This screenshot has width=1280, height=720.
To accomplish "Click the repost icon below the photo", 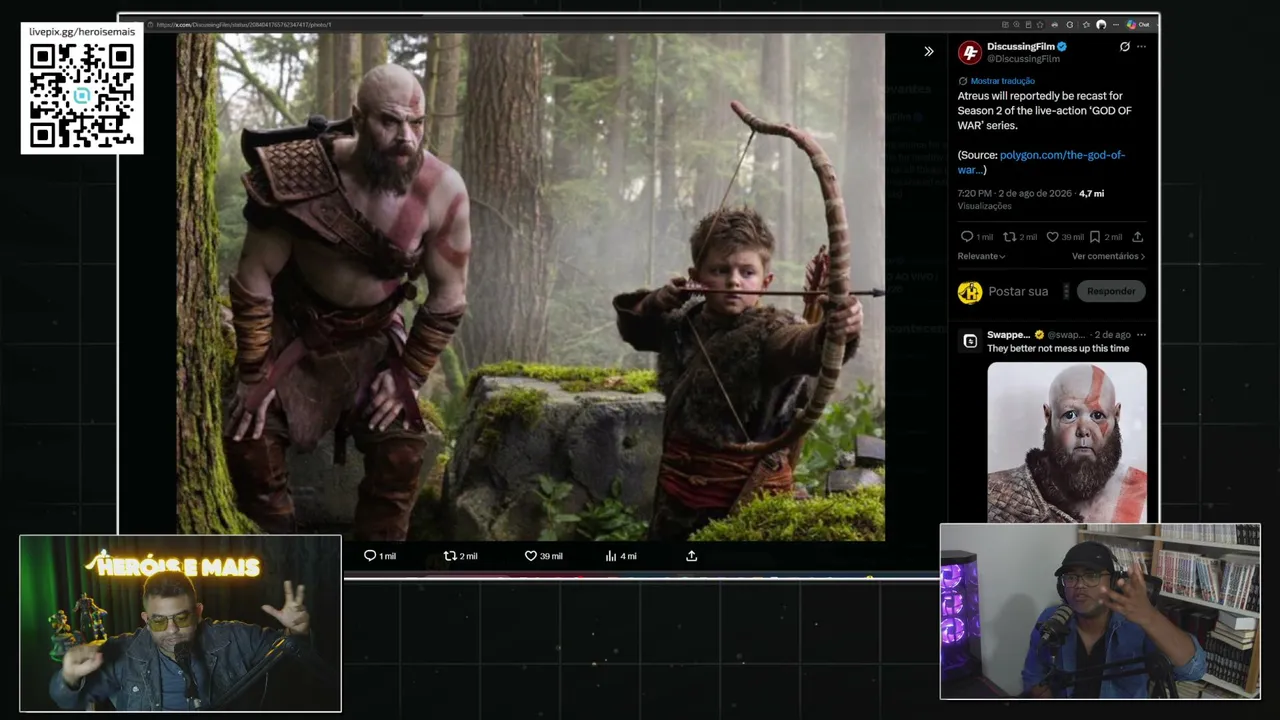I will click(450, 556).
